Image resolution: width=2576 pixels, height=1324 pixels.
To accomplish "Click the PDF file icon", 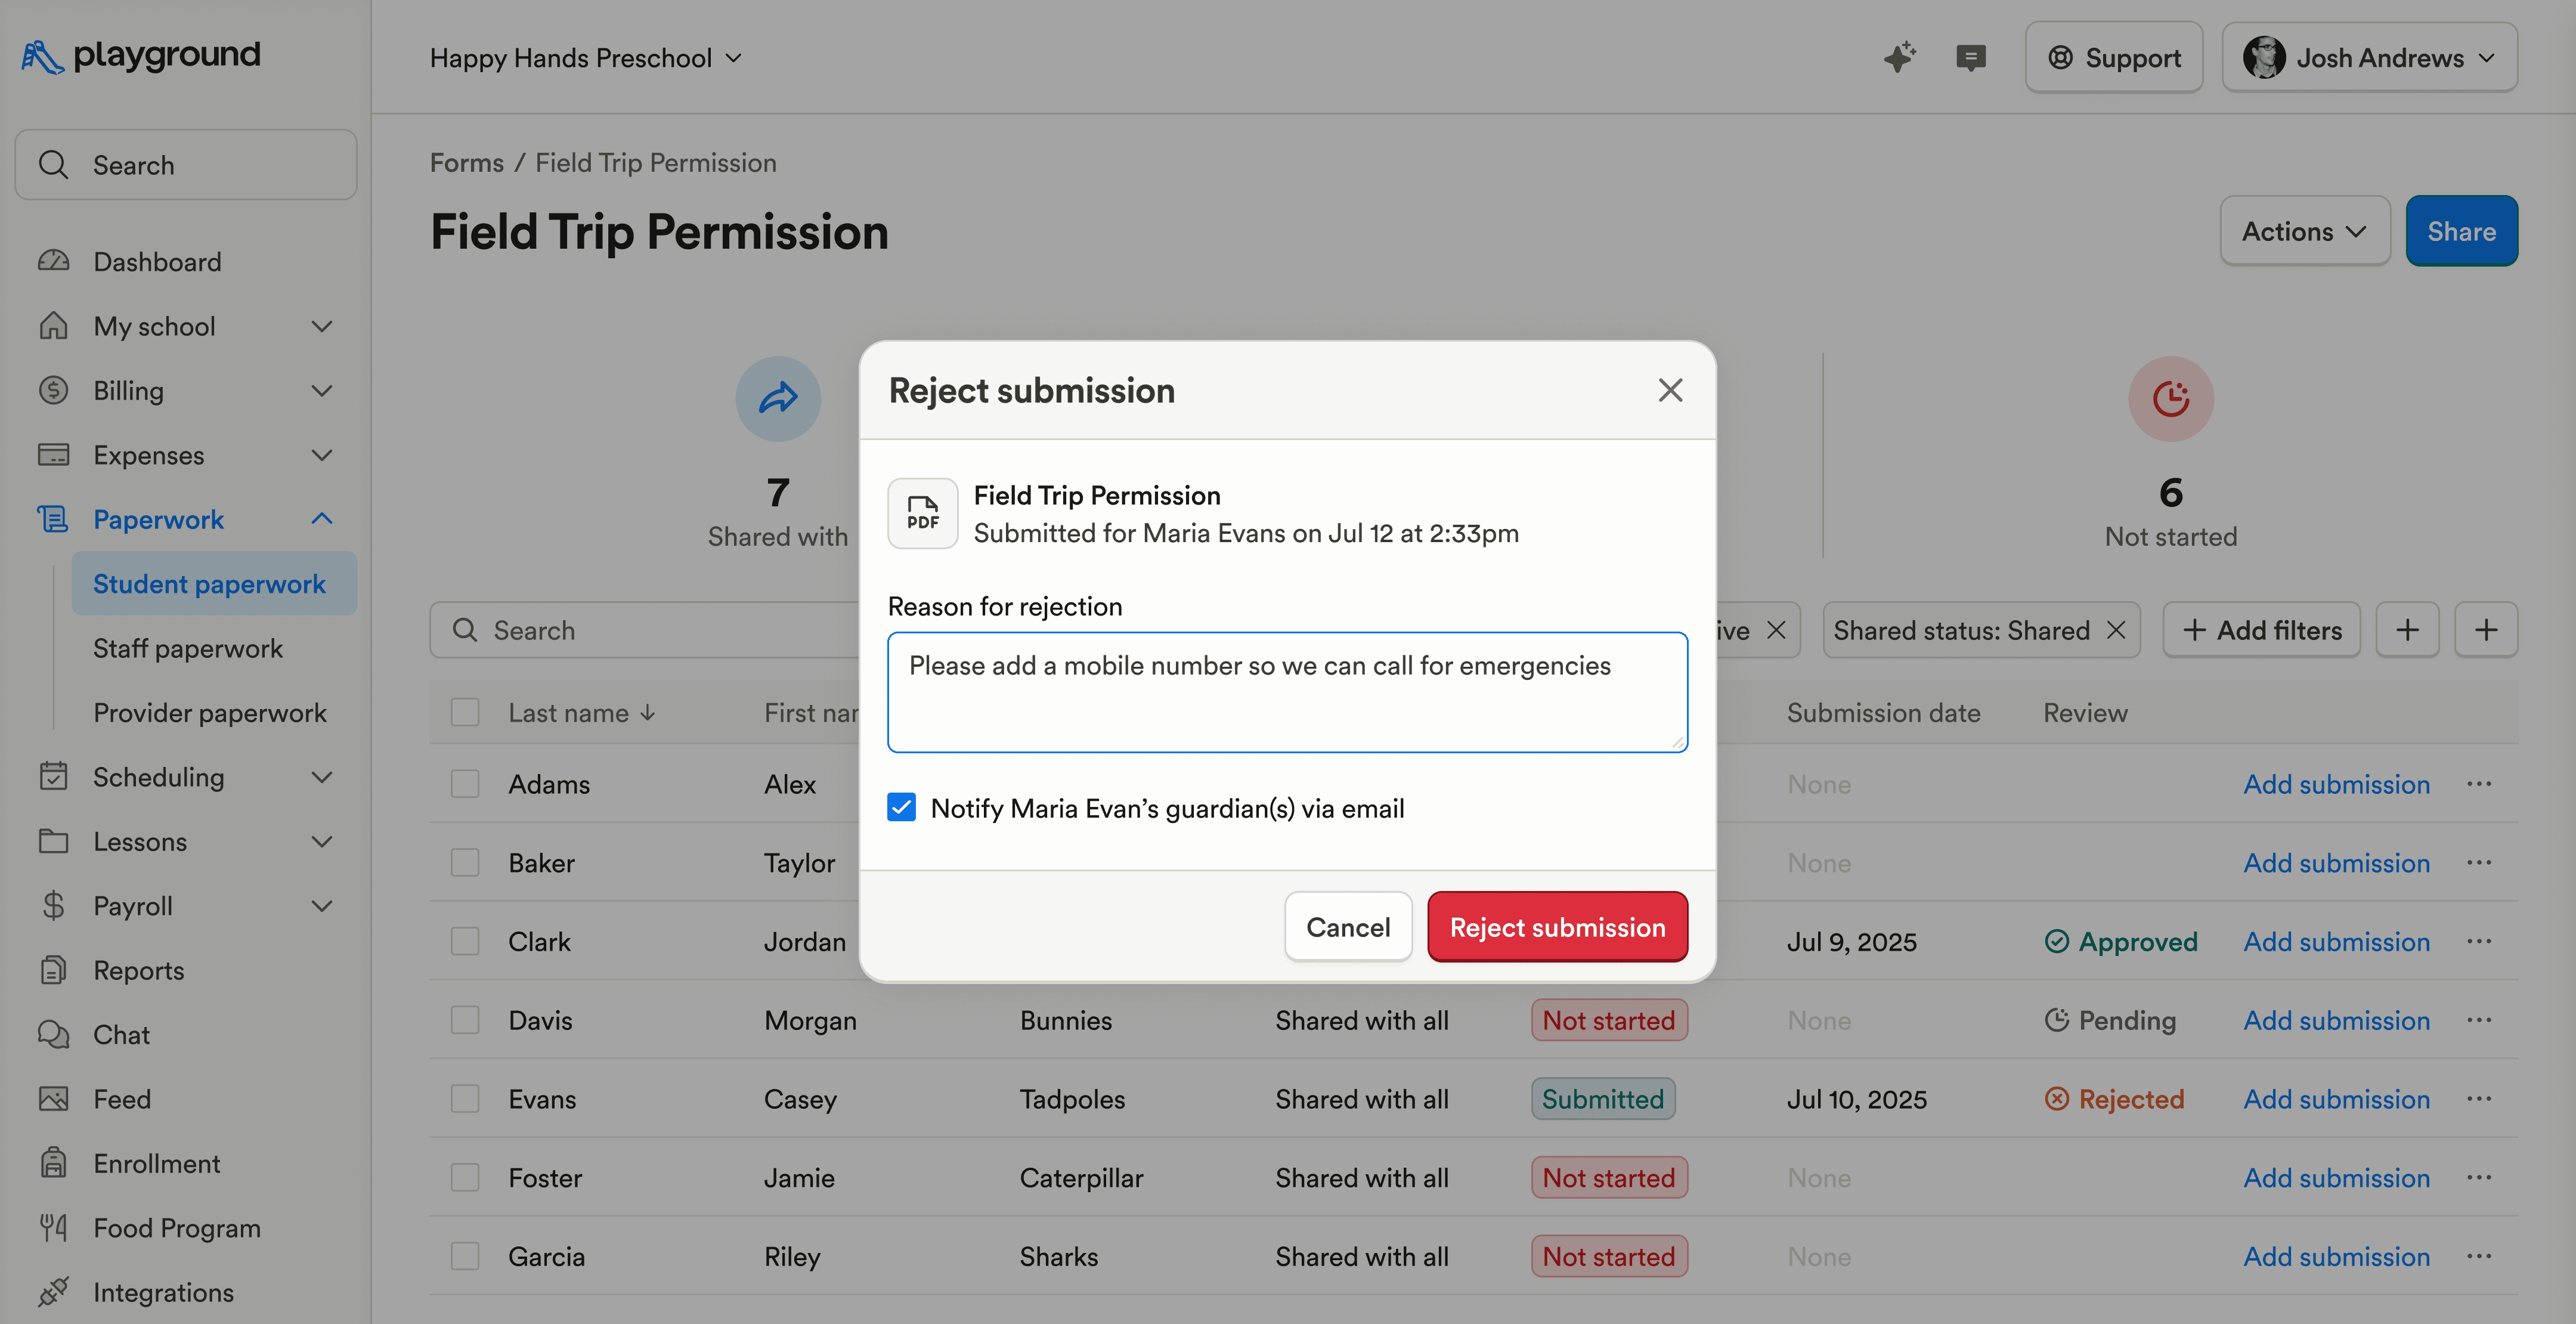I will [x=922, y=513].
